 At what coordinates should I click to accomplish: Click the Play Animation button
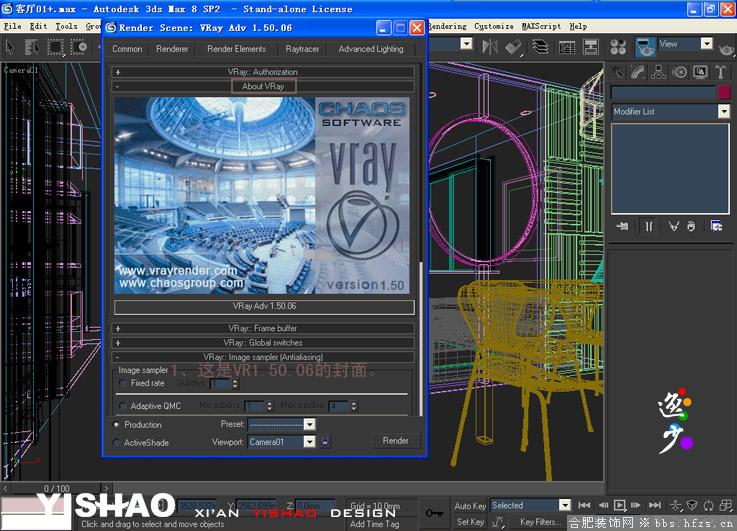[x=619, y=506]
